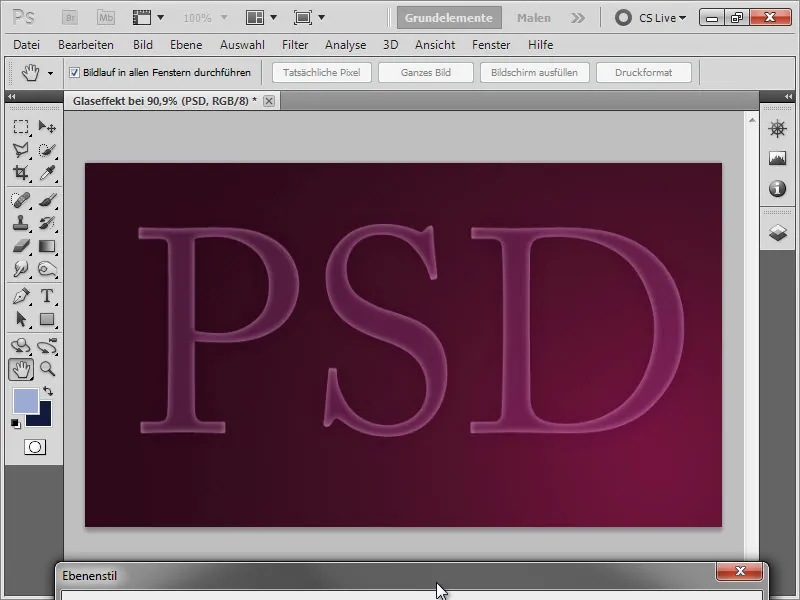Switch to the Malen workspace

point(534,18)
